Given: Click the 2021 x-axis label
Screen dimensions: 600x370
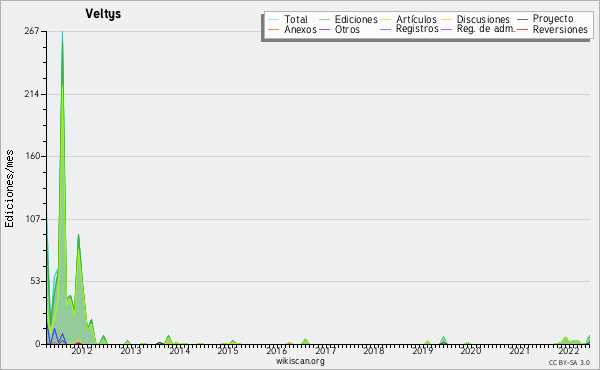Looking at the screenshot, I should [520, 351].
